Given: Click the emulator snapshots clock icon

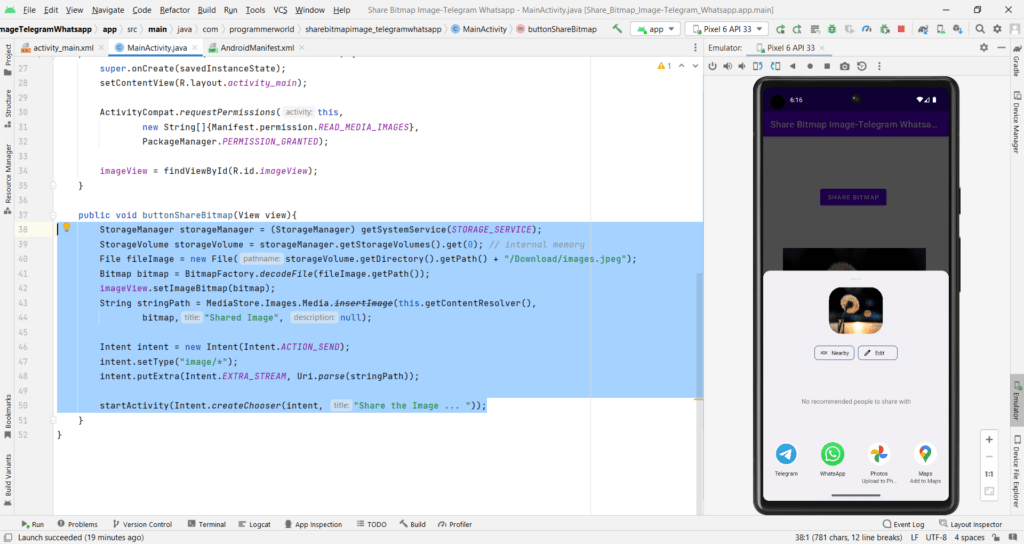Looking at the screenshot, I should 862,67.
